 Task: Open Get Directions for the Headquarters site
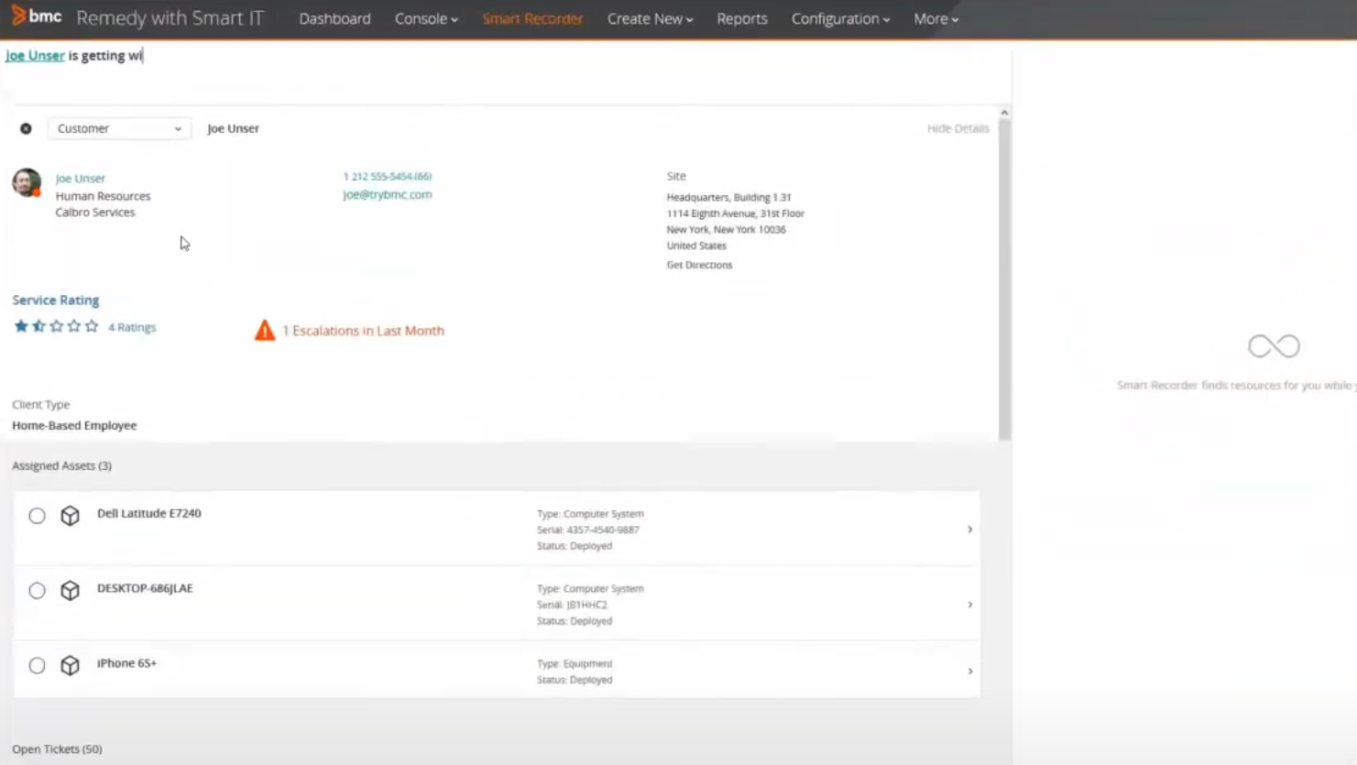click(698, 264)
